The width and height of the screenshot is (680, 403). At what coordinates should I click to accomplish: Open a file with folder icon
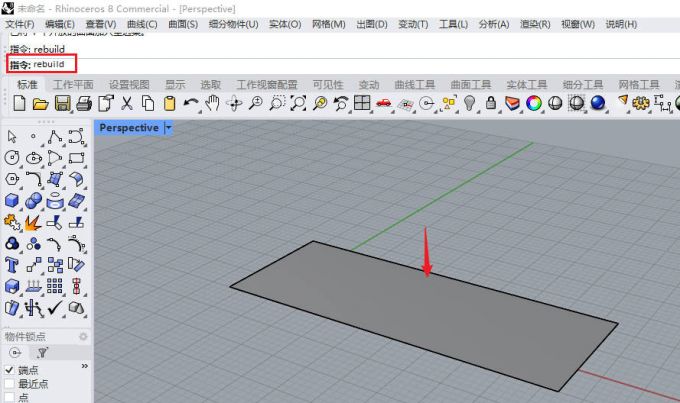click(x=40, y=104)
